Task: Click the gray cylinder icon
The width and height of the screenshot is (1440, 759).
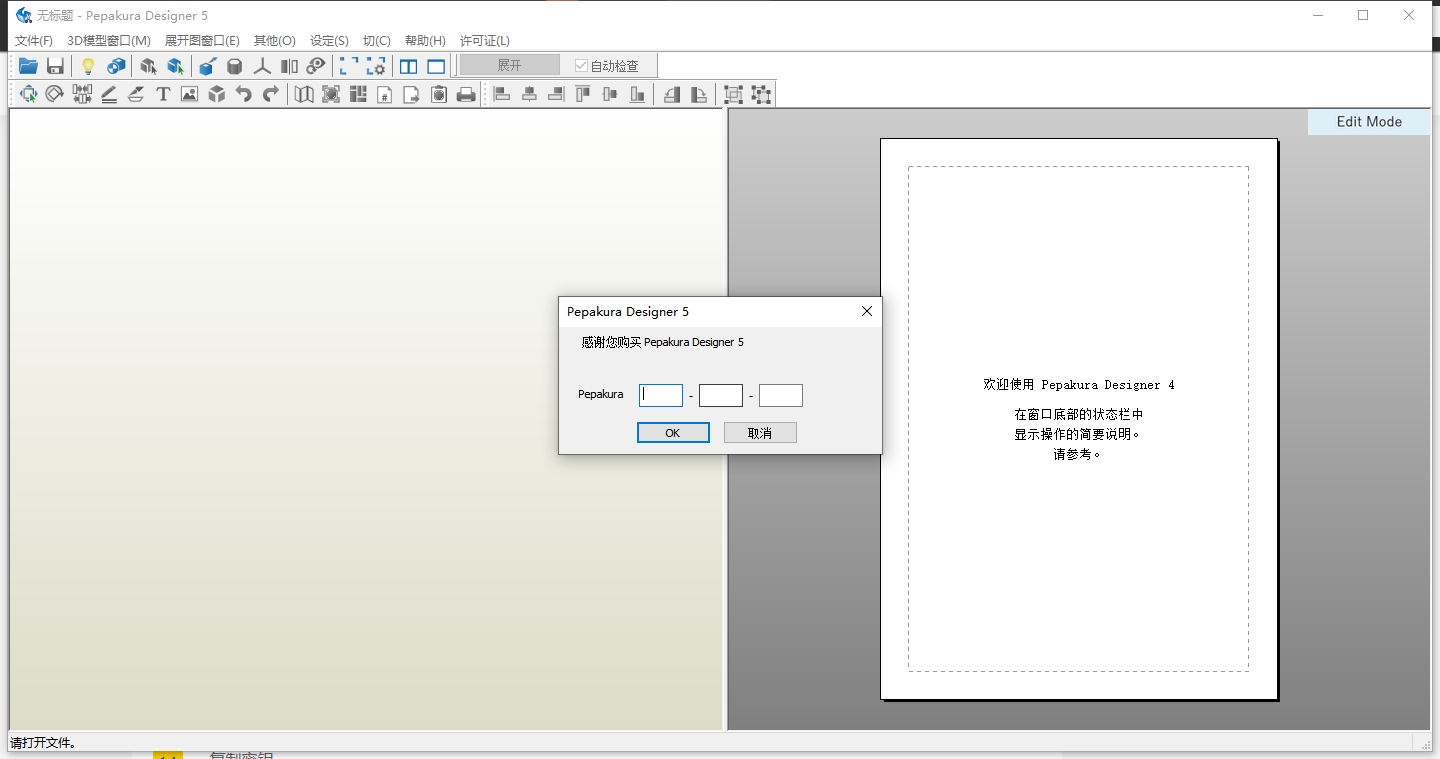Action: point(235,66)
